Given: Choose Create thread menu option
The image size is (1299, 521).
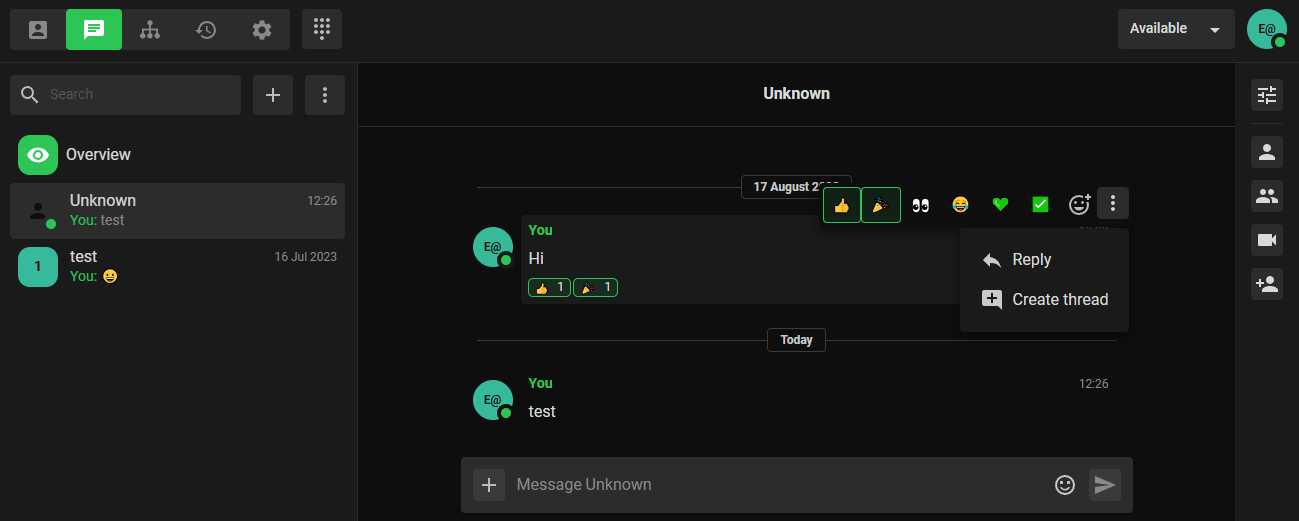Looking at the screenshot, I should pos(1059,299).
